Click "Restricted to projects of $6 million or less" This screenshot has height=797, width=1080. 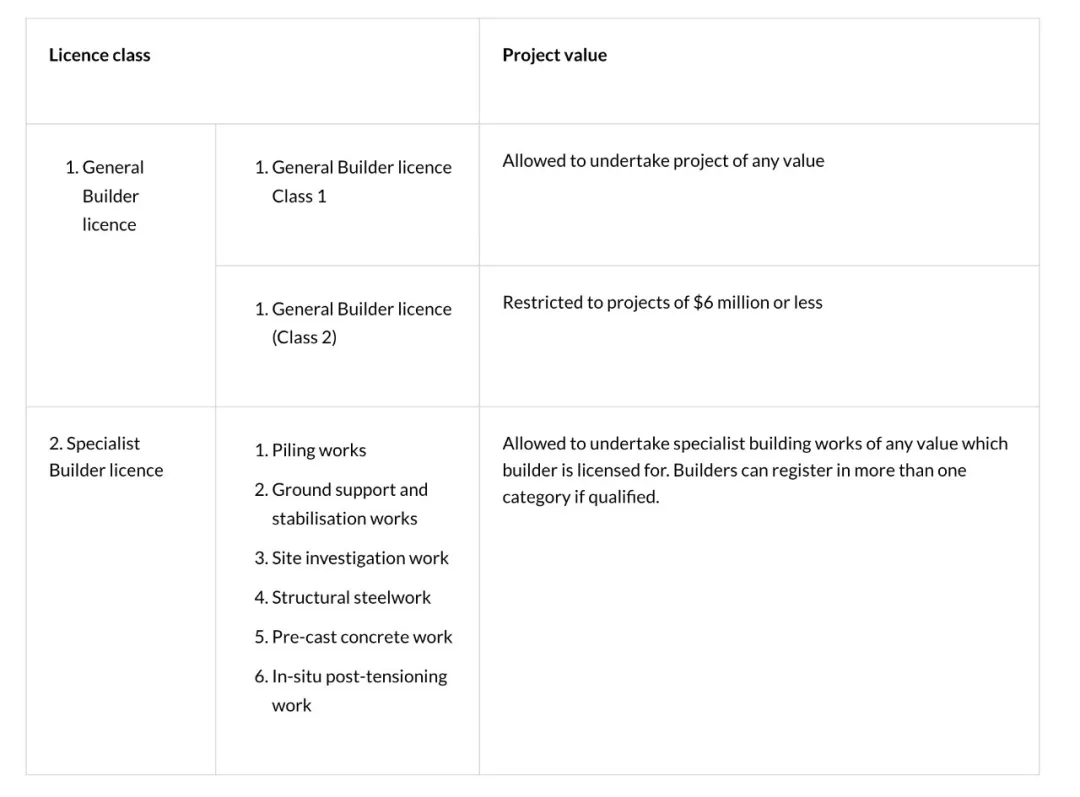[x=662, y=302]
